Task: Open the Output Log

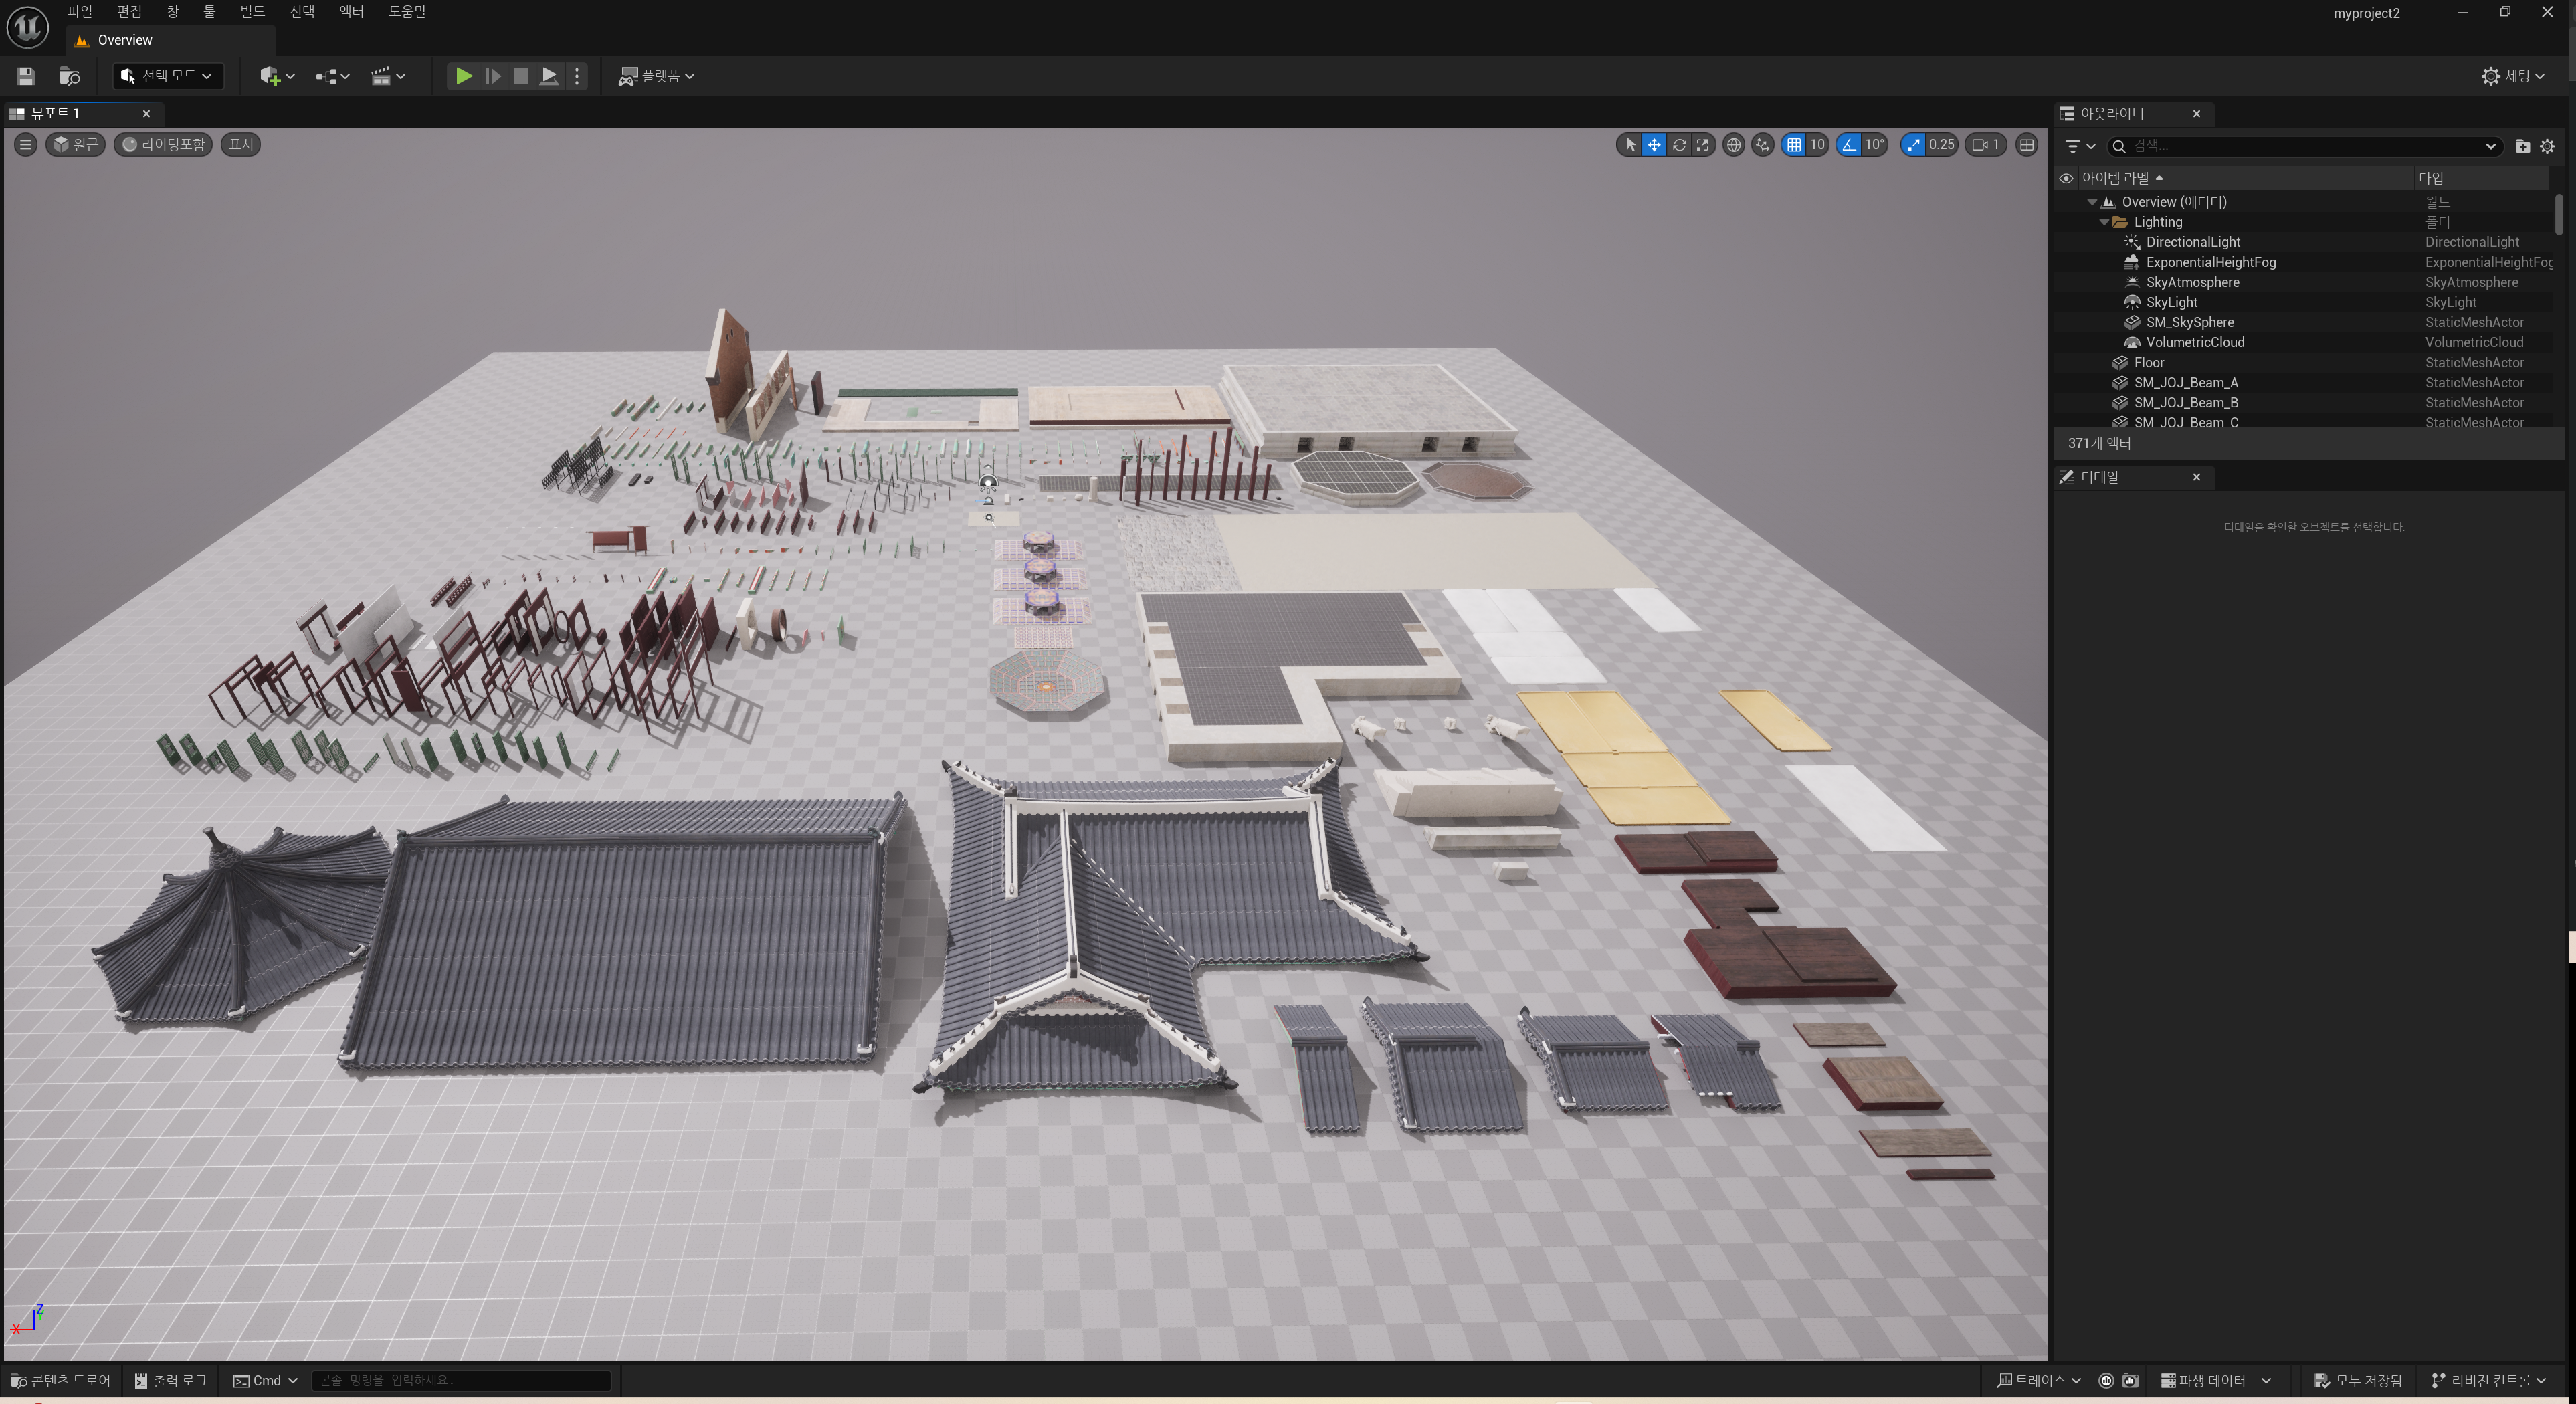Action: pyautogui.click(x=171, y=1380)
